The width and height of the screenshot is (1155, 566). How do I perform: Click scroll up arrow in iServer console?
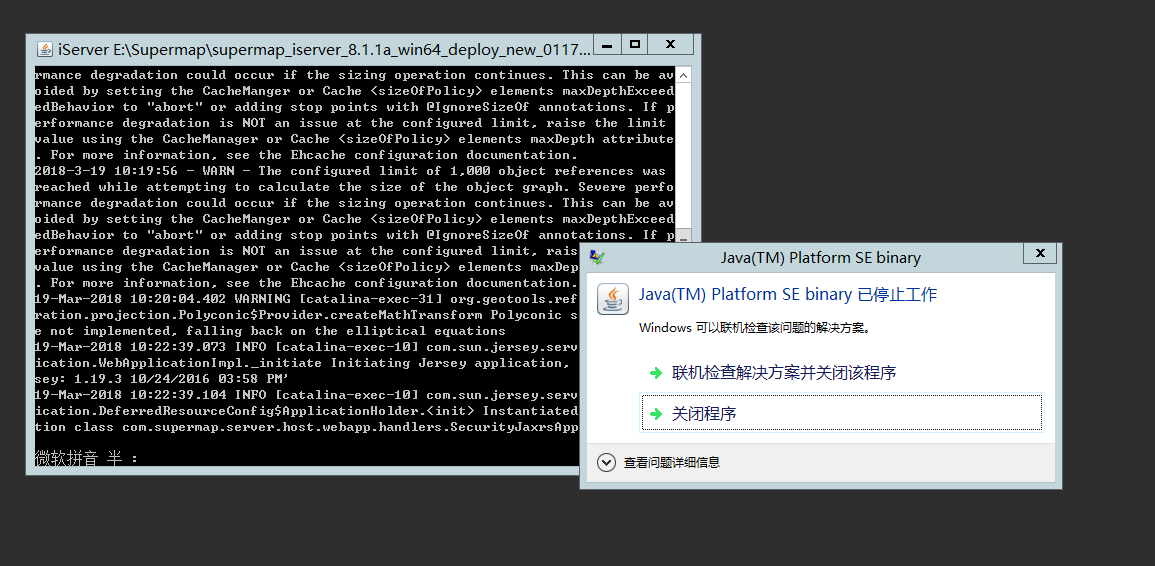[684, 75]
